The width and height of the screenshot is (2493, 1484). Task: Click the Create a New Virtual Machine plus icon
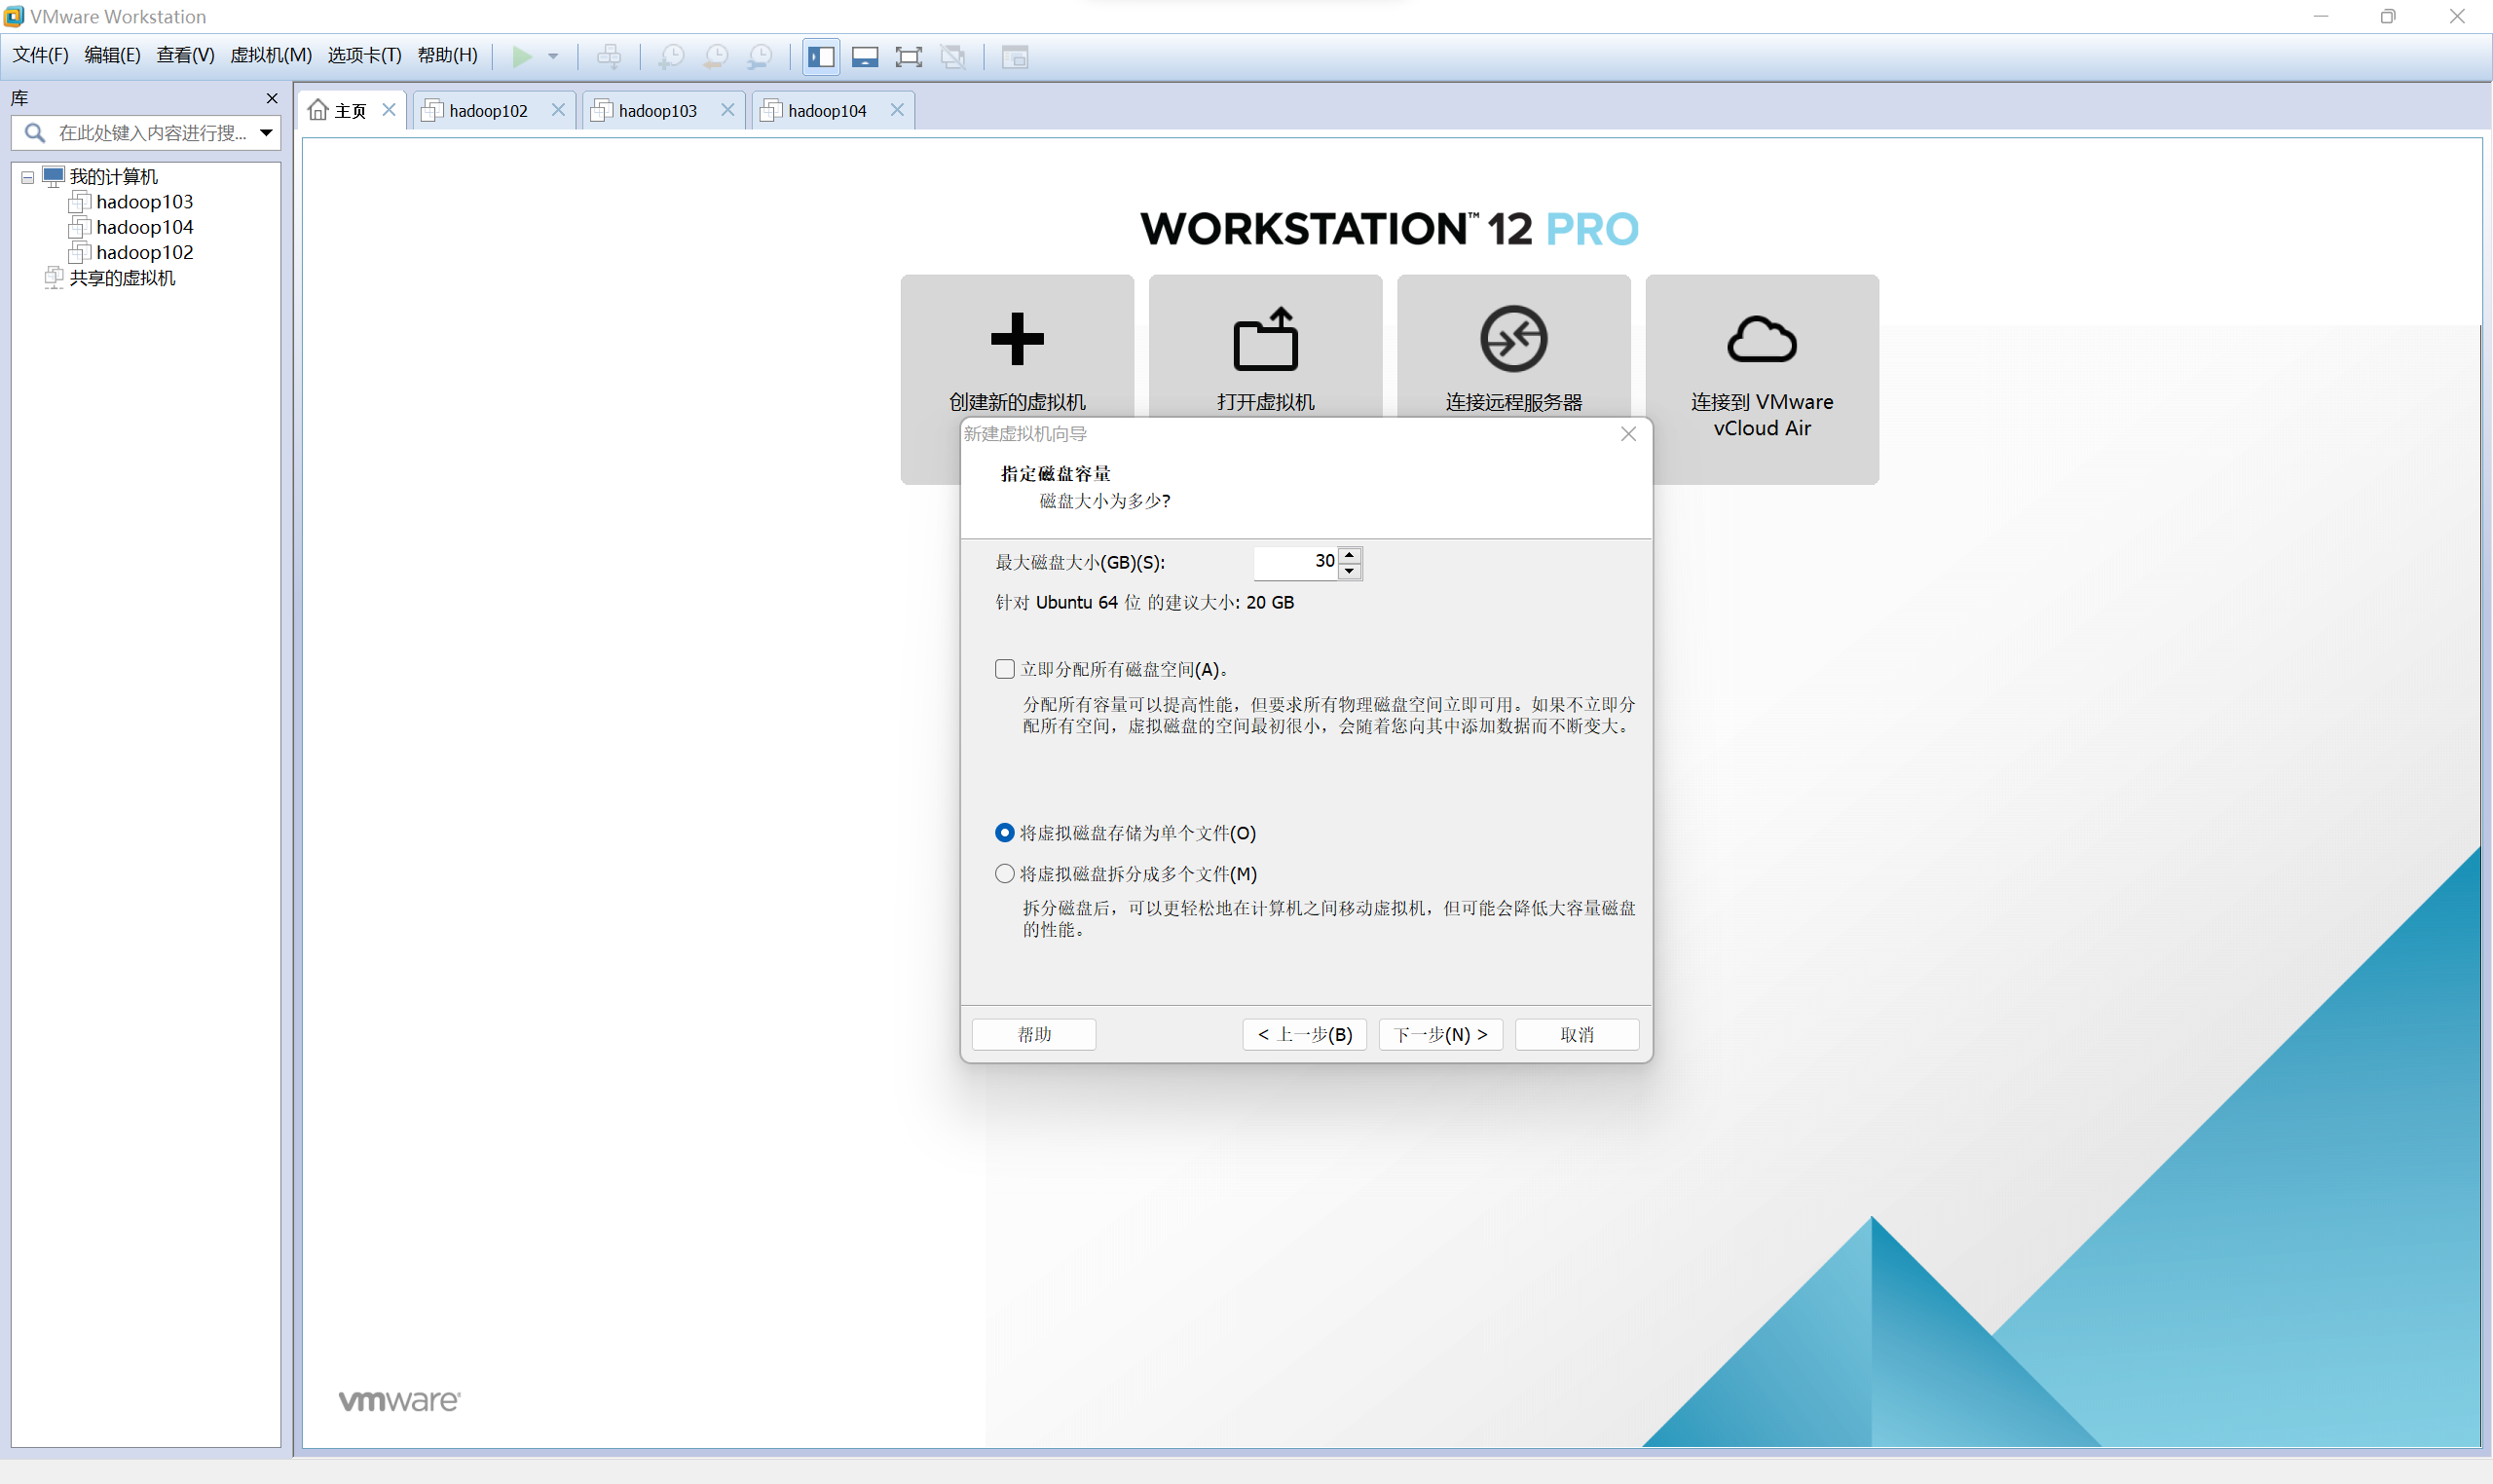pos(1017,339)
